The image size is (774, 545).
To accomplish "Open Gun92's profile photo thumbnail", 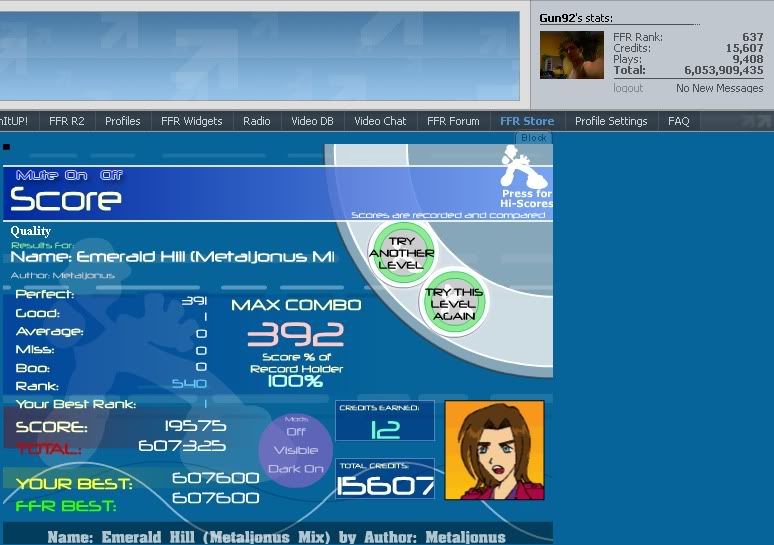I will tap(572, 55).
